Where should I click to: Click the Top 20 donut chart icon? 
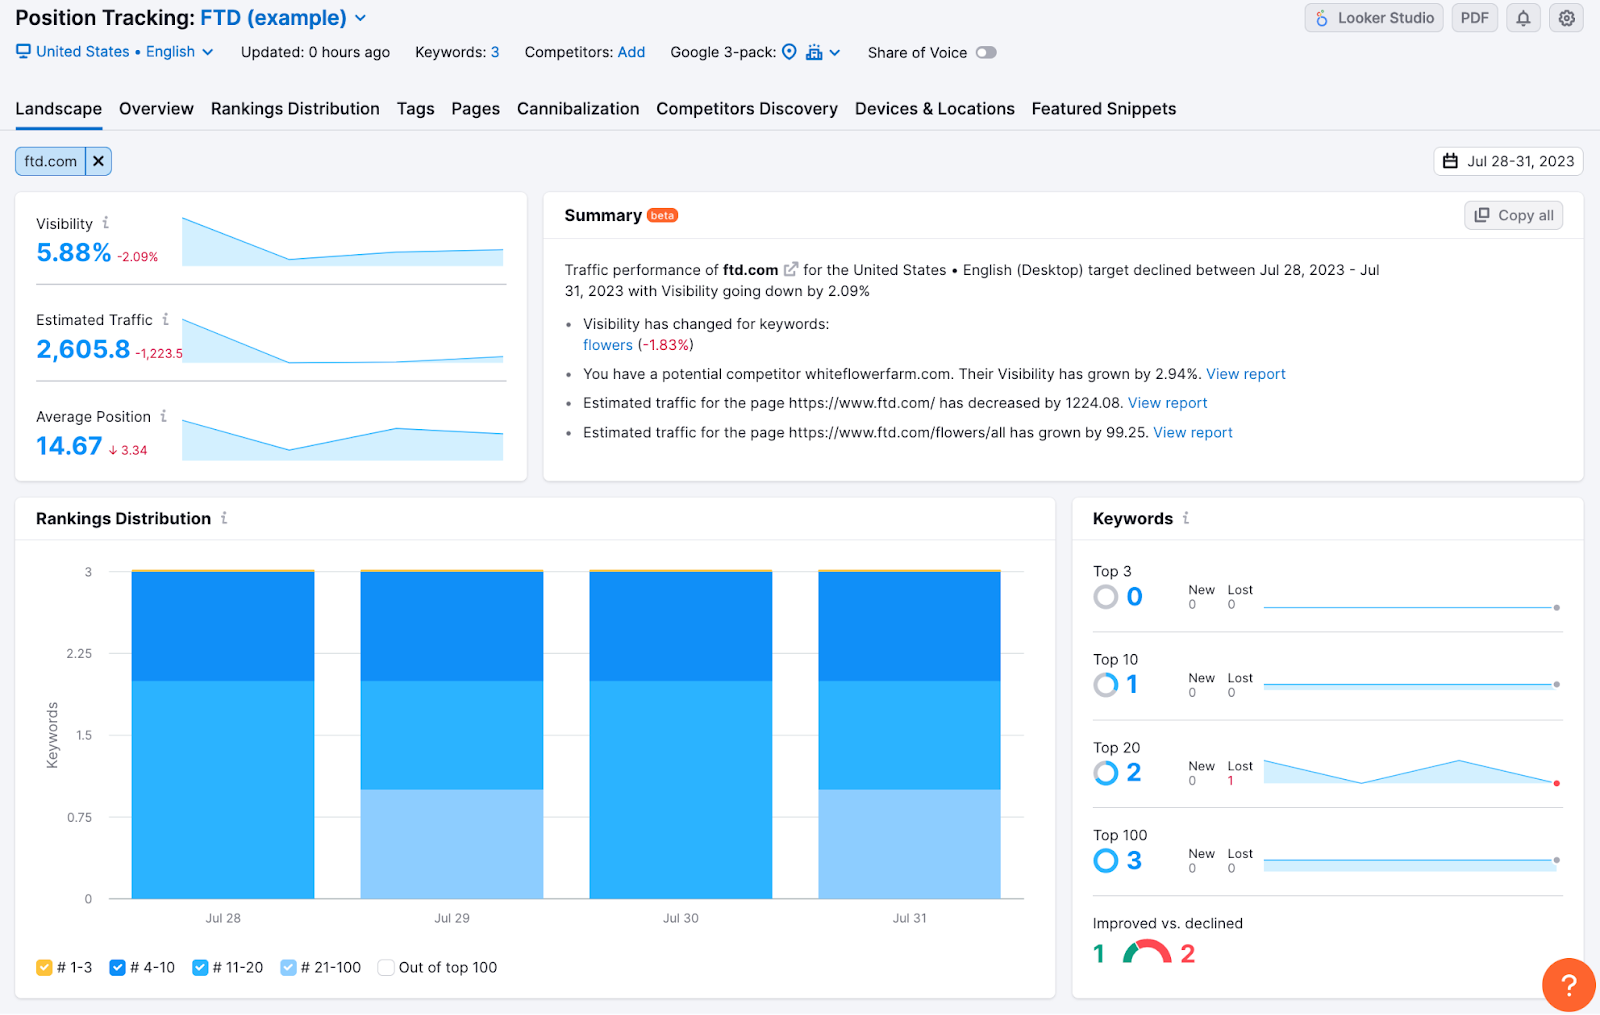coord(1106,773)
